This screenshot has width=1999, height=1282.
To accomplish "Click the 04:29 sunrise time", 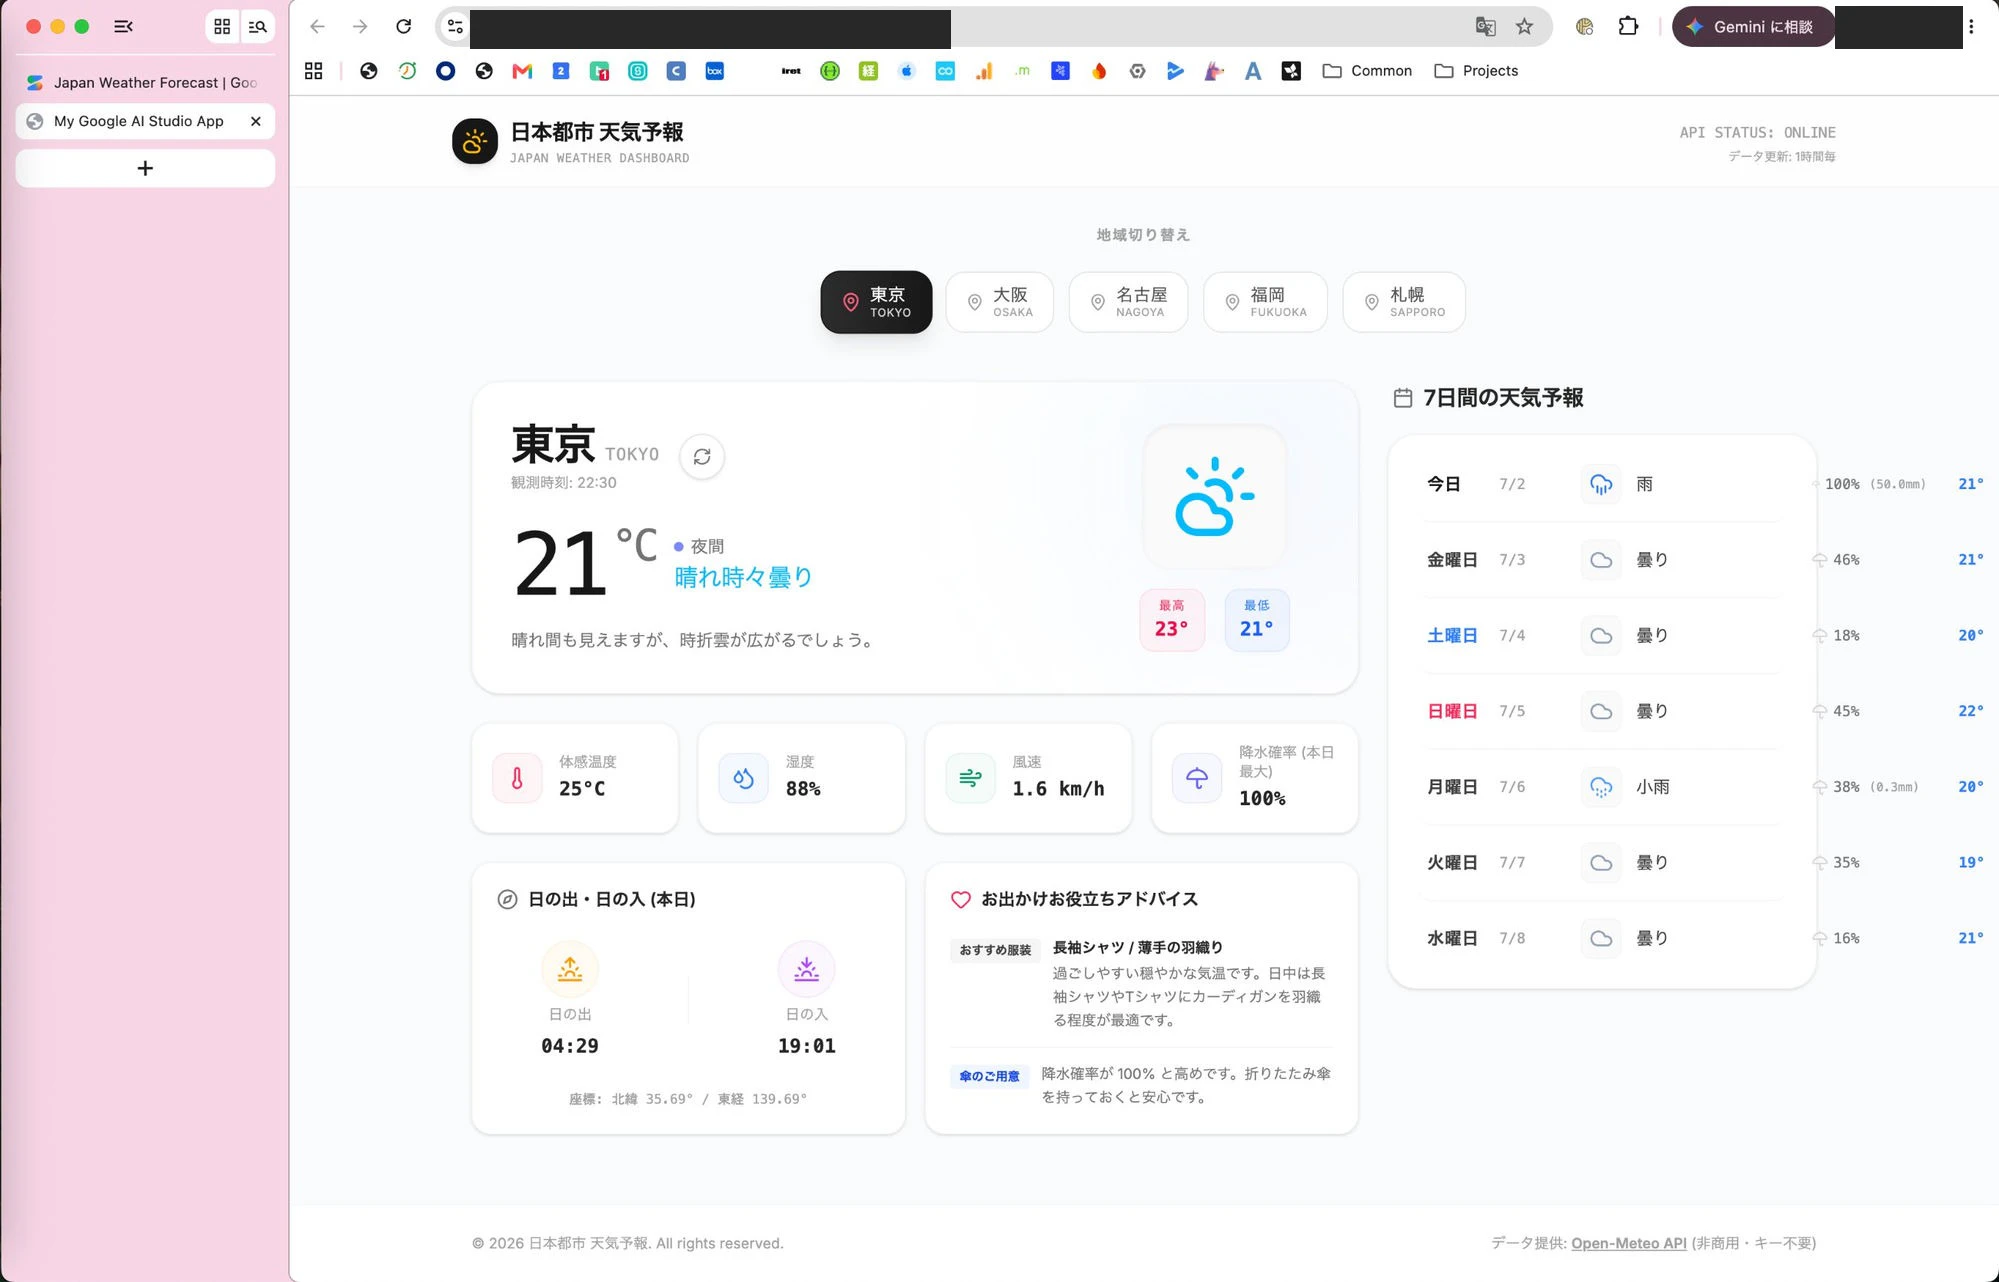I will pos(570,1046).
